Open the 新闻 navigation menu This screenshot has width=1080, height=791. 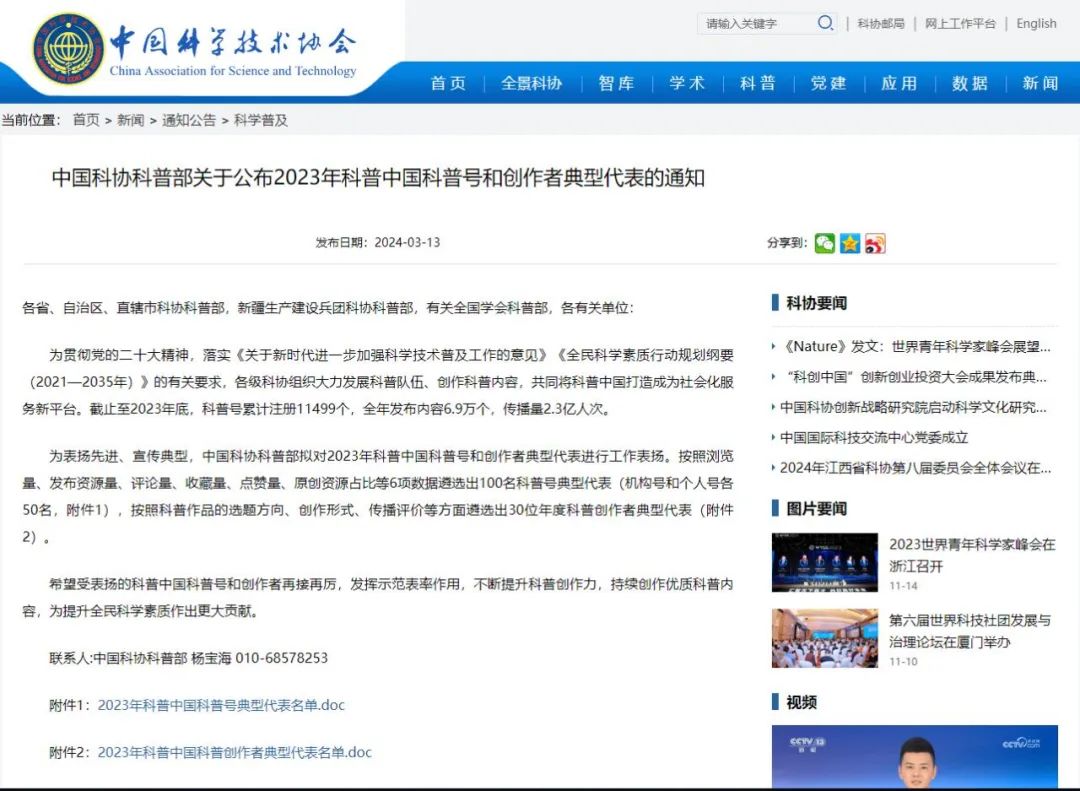(x=1040, y=83)
